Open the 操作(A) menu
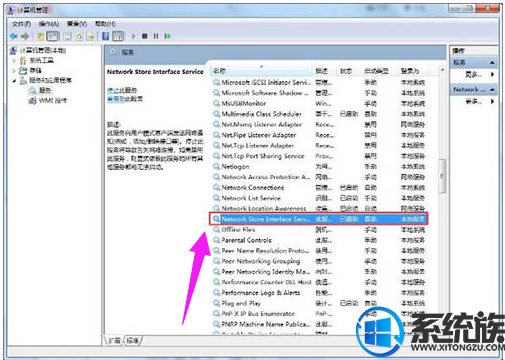Screen dimensions: 505x360 pyautogui.click(x=49, y=24)
